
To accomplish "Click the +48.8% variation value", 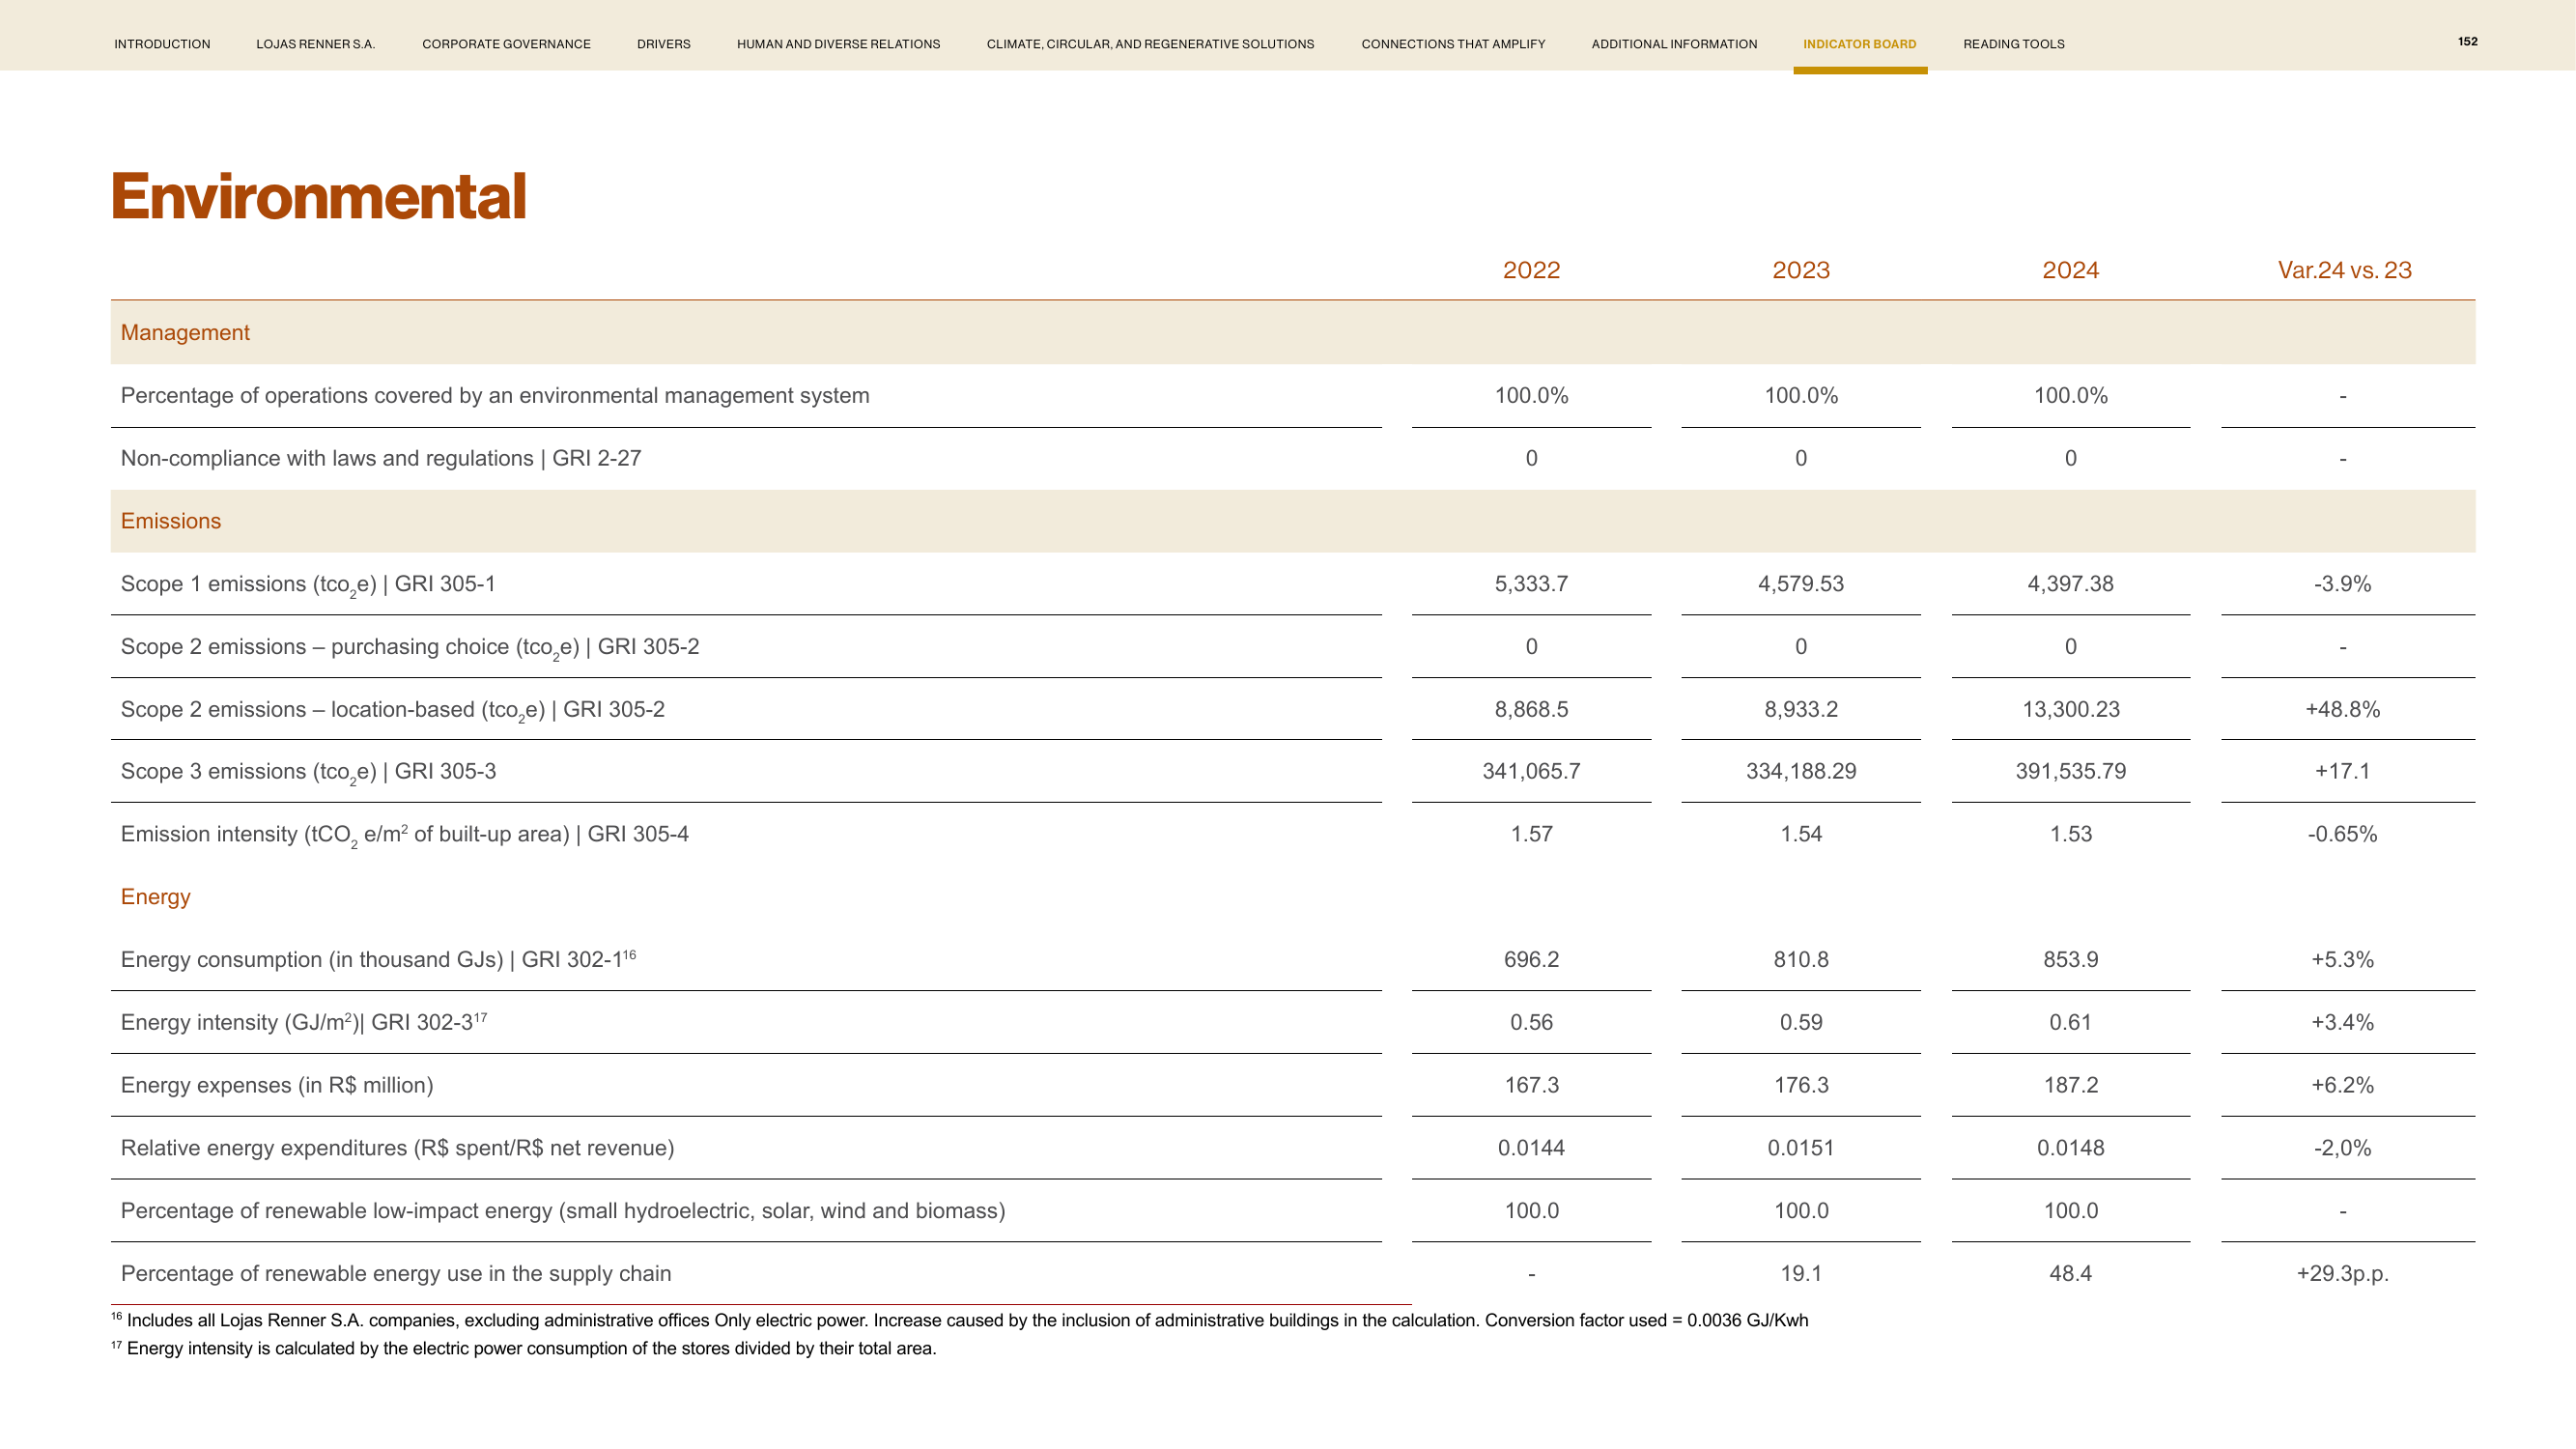I will tap(2342, 709).
